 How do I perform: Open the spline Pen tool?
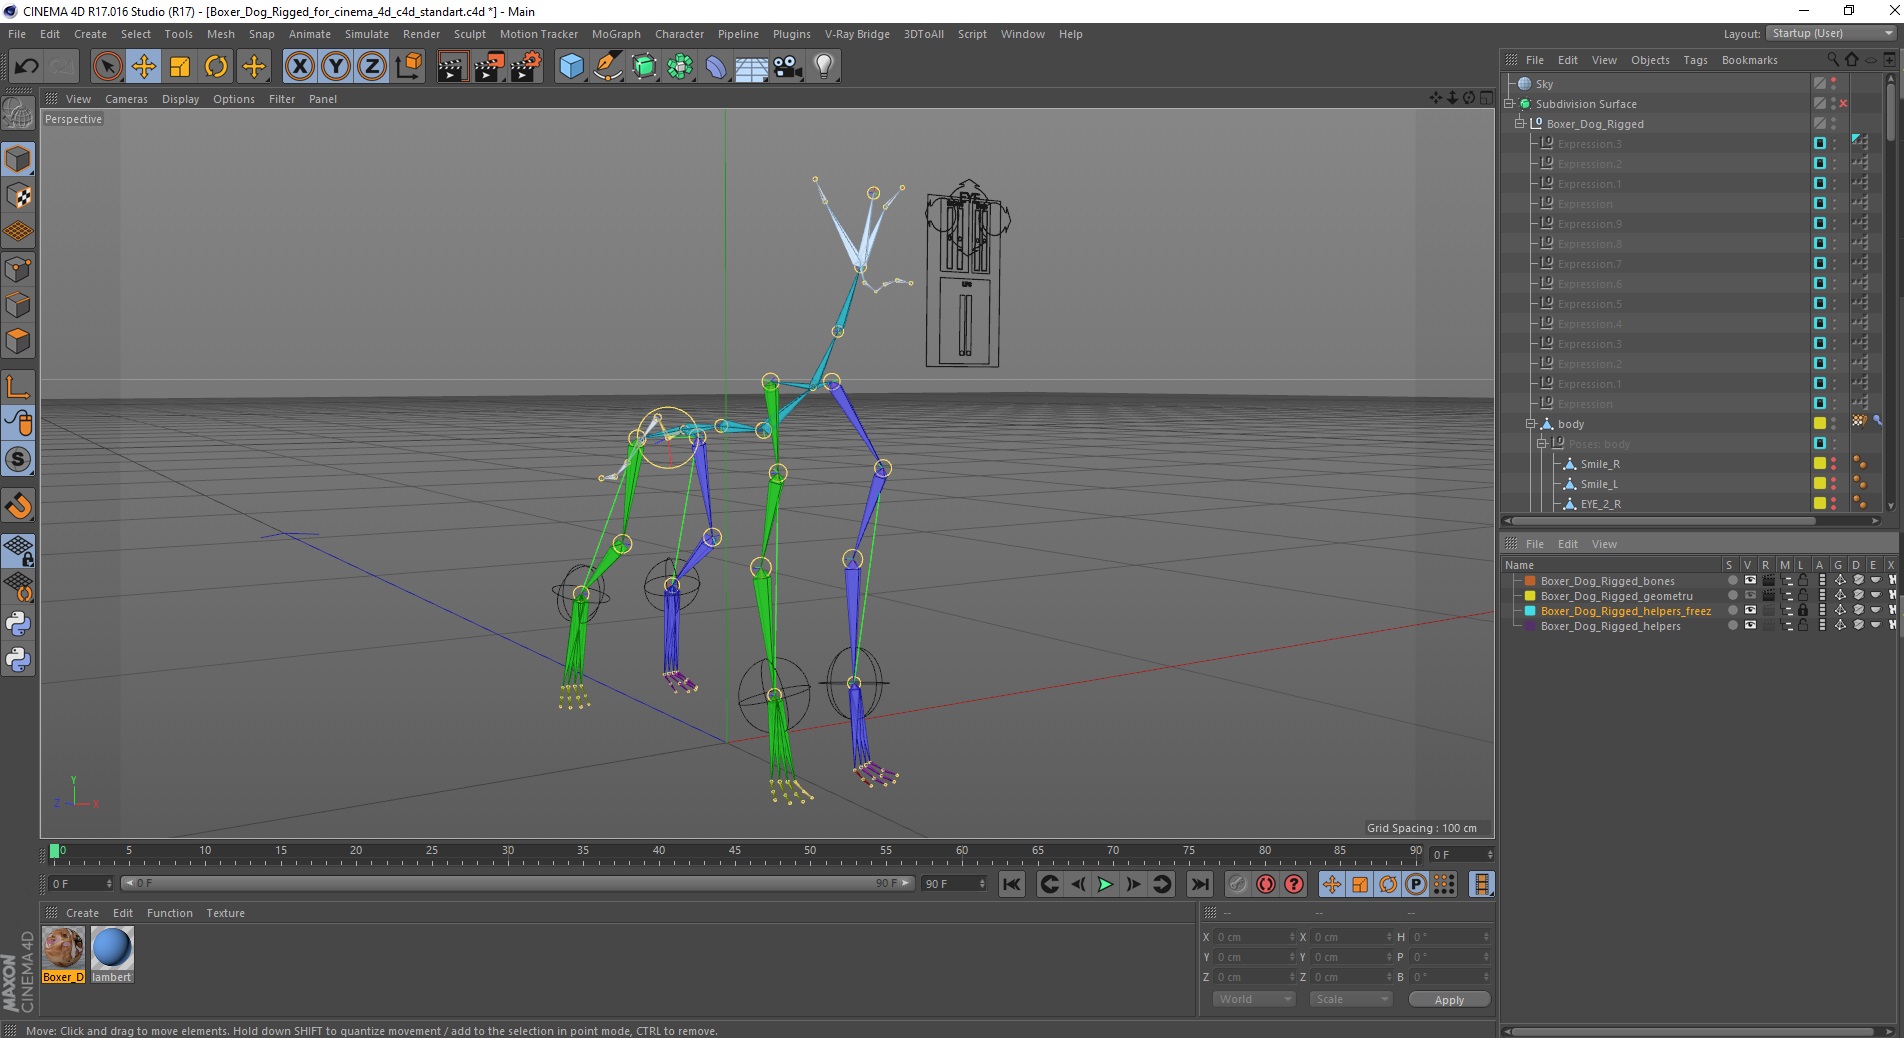click(608, 67)
